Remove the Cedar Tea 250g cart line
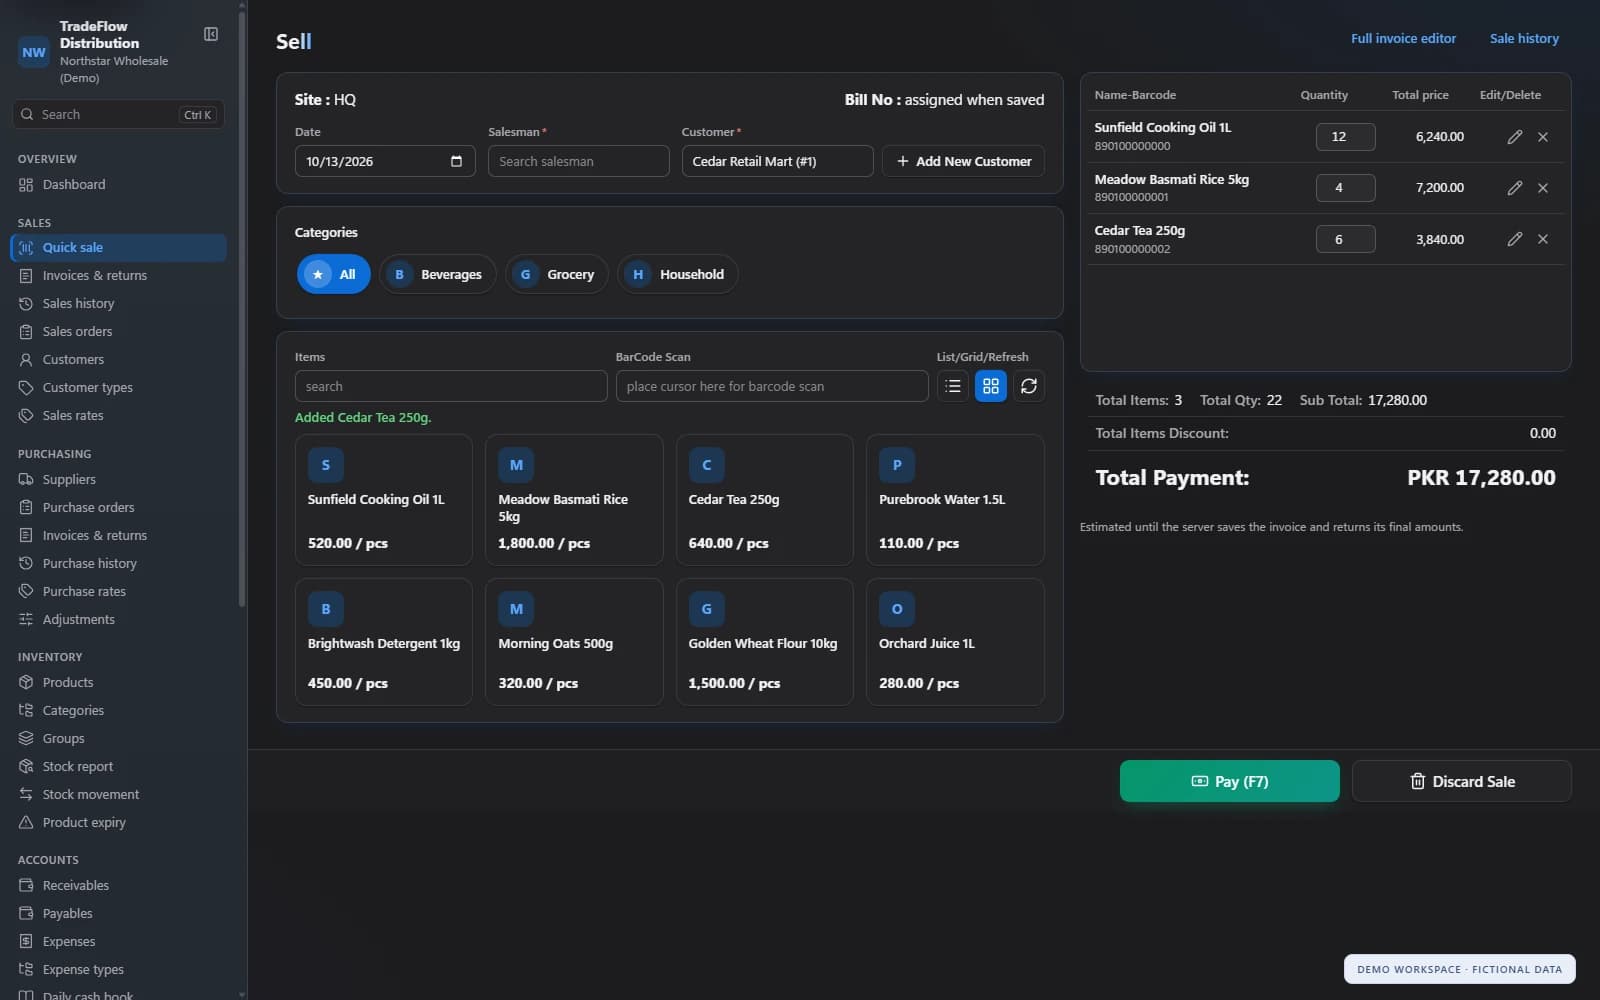Screen dimensions: 1600x1000 click(x=1543, y=239)
